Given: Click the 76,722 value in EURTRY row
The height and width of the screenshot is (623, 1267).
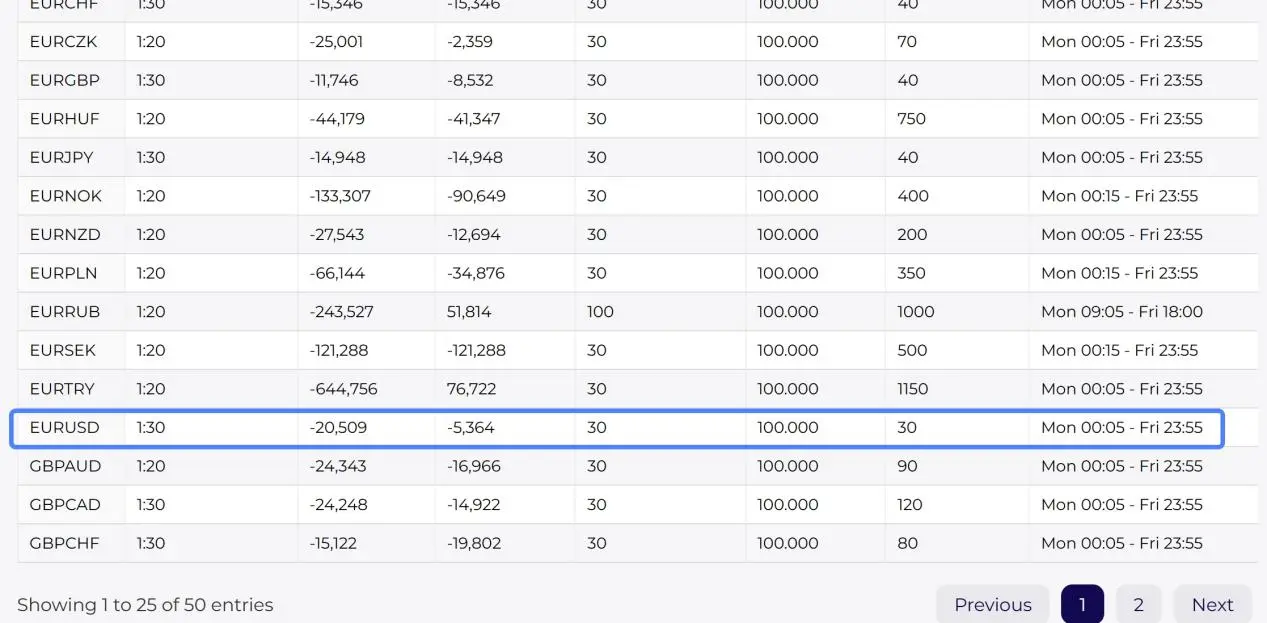Looking at the screenshot, I should (x=471, y=388).
